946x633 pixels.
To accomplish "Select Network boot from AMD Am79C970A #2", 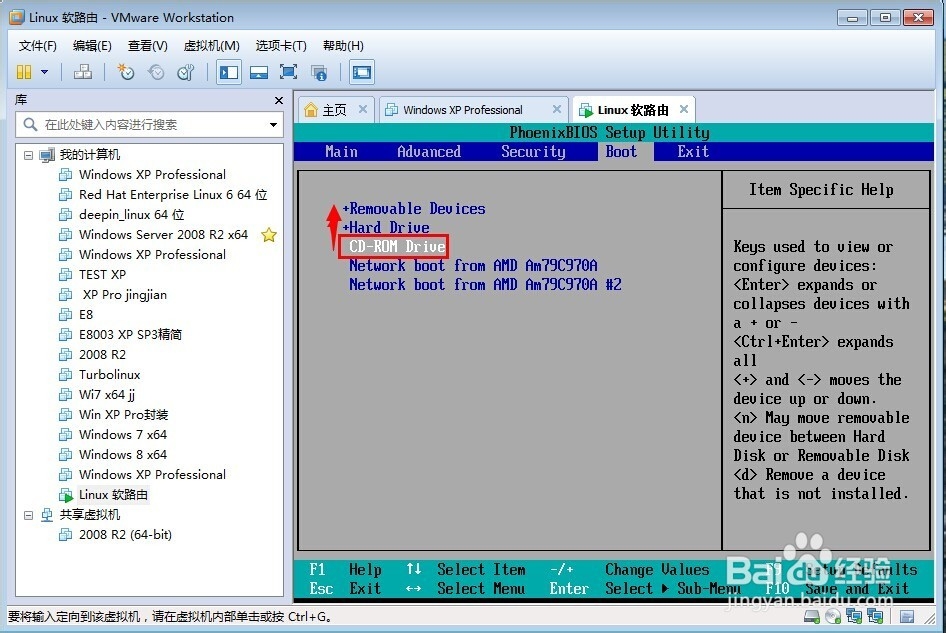I will pyautogui.click(x=485, y=284).
